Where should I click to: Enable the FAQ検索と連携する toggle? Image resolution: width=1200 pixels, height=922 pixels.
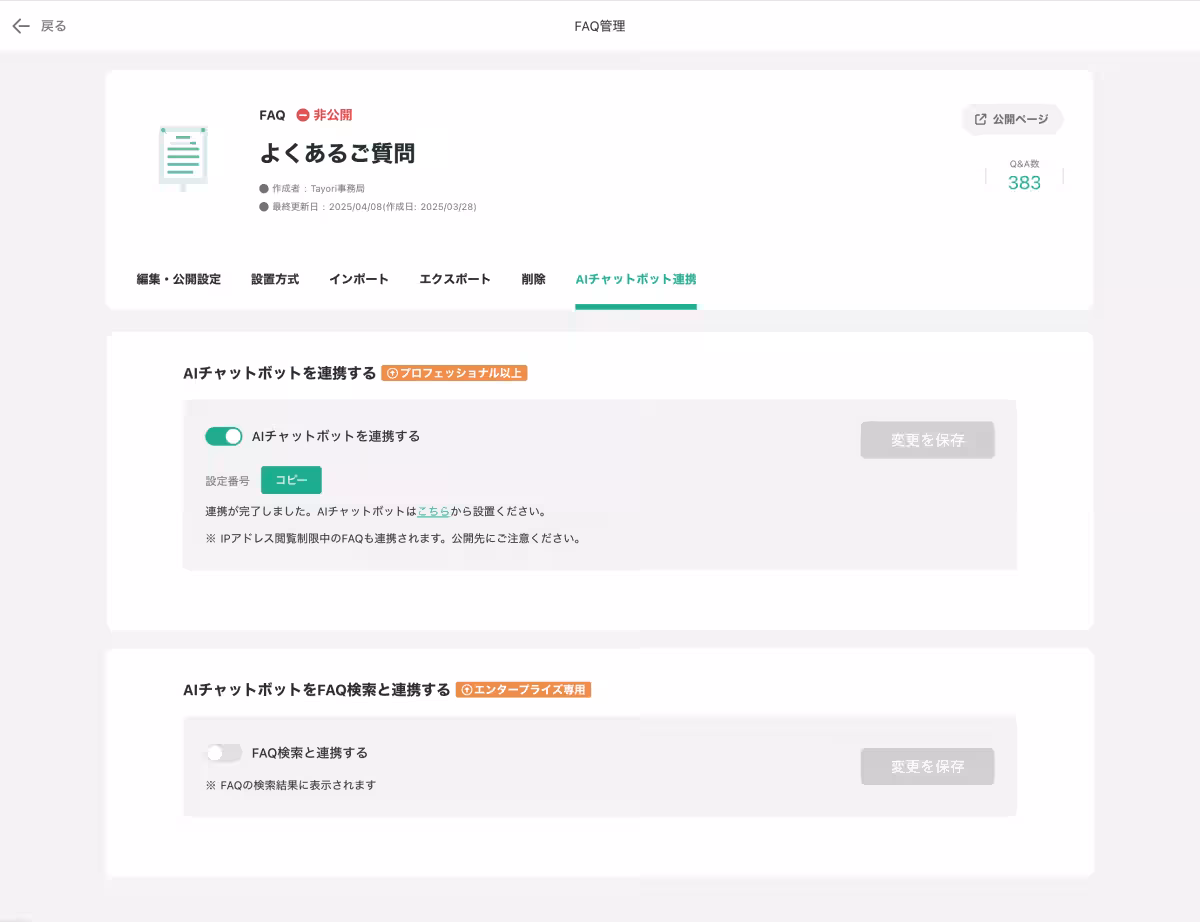coord(224,754)
